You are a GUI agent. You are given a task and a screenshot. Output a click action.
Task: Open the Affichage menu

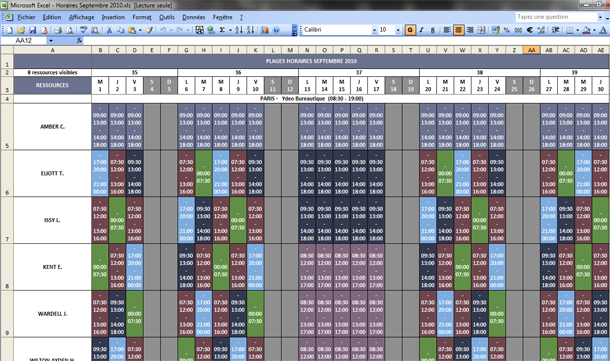click(81, 17)
